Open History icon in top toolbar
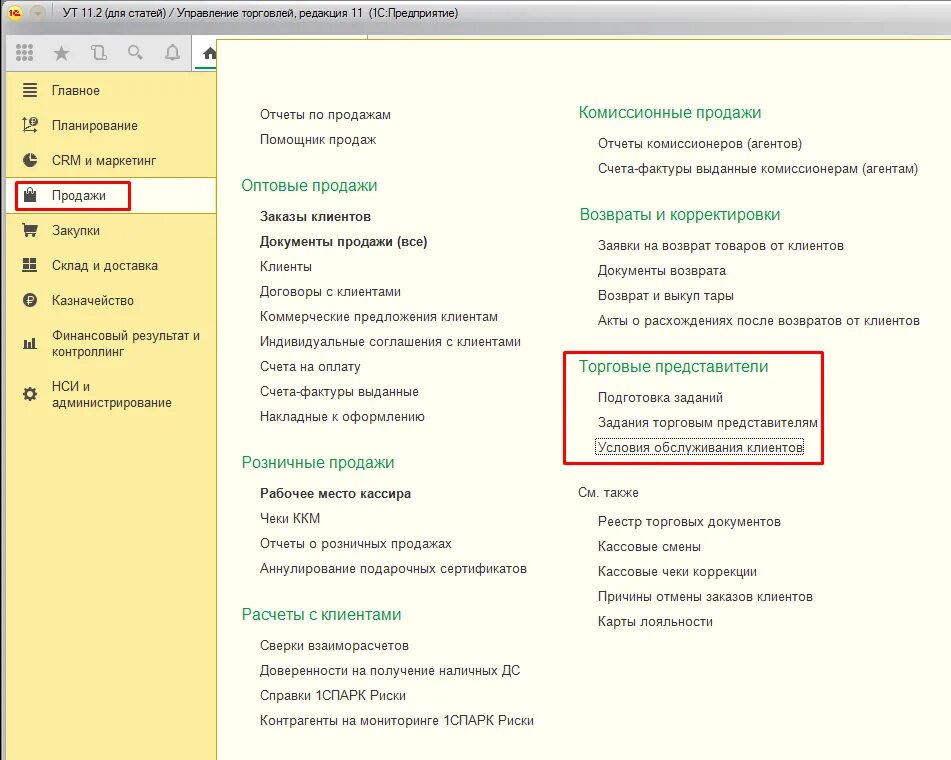 [98, 53]
